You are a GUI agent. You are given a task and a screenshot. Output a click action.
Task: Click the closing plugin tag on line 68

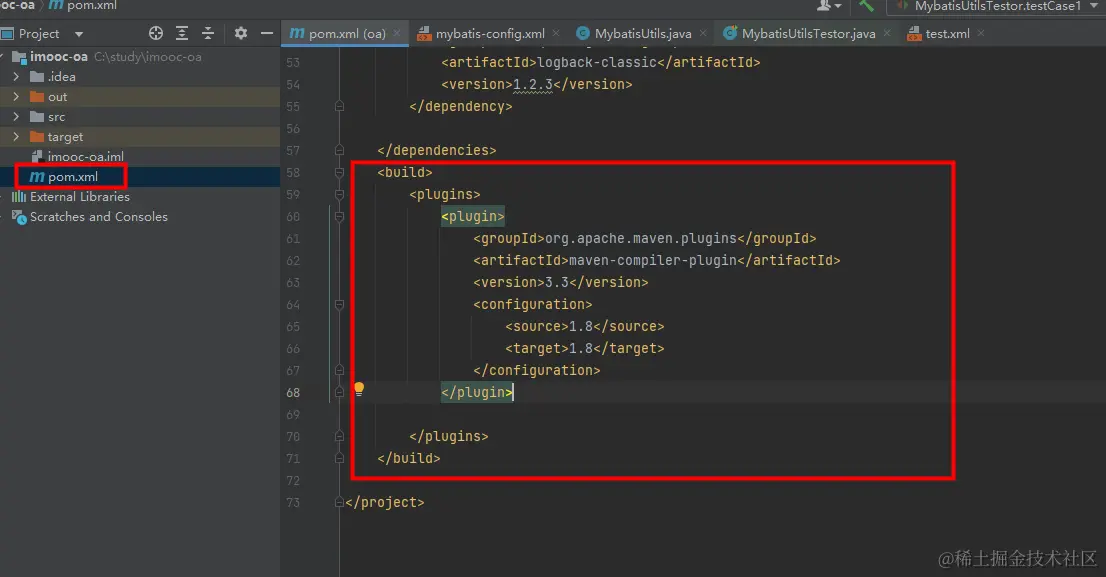click(477, 392)
